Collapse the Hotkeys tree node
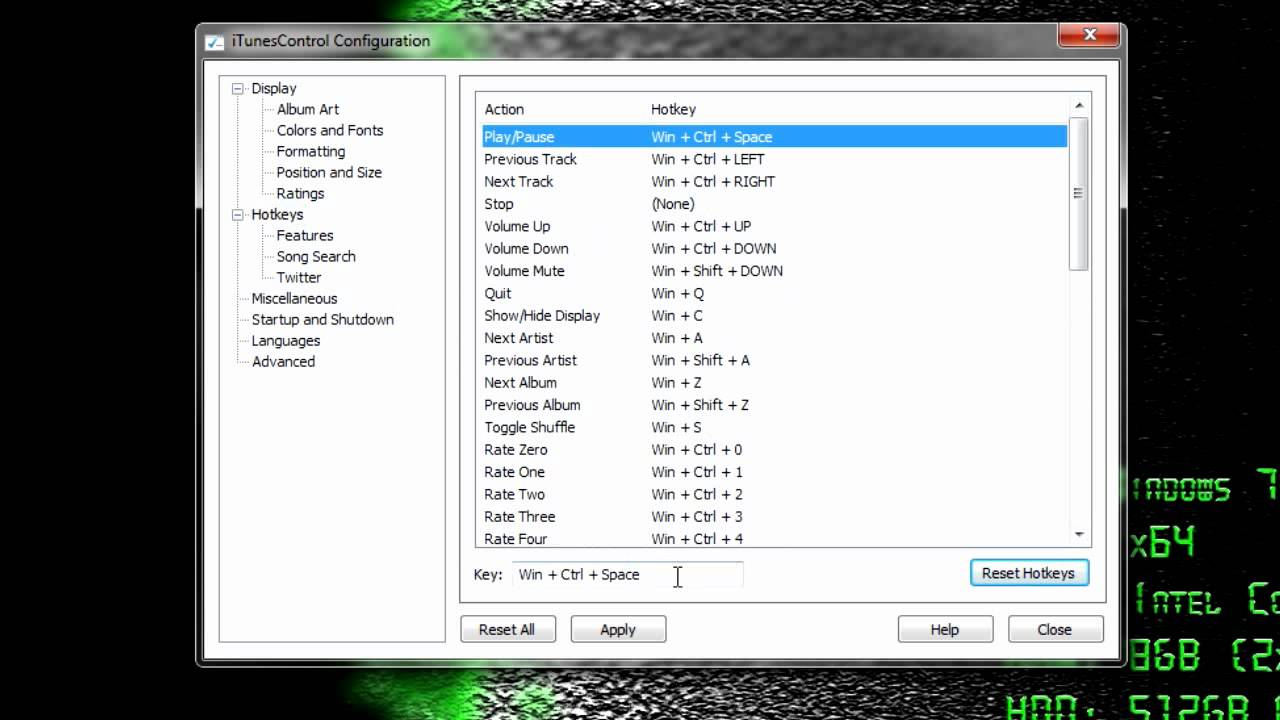 point(238,214)
